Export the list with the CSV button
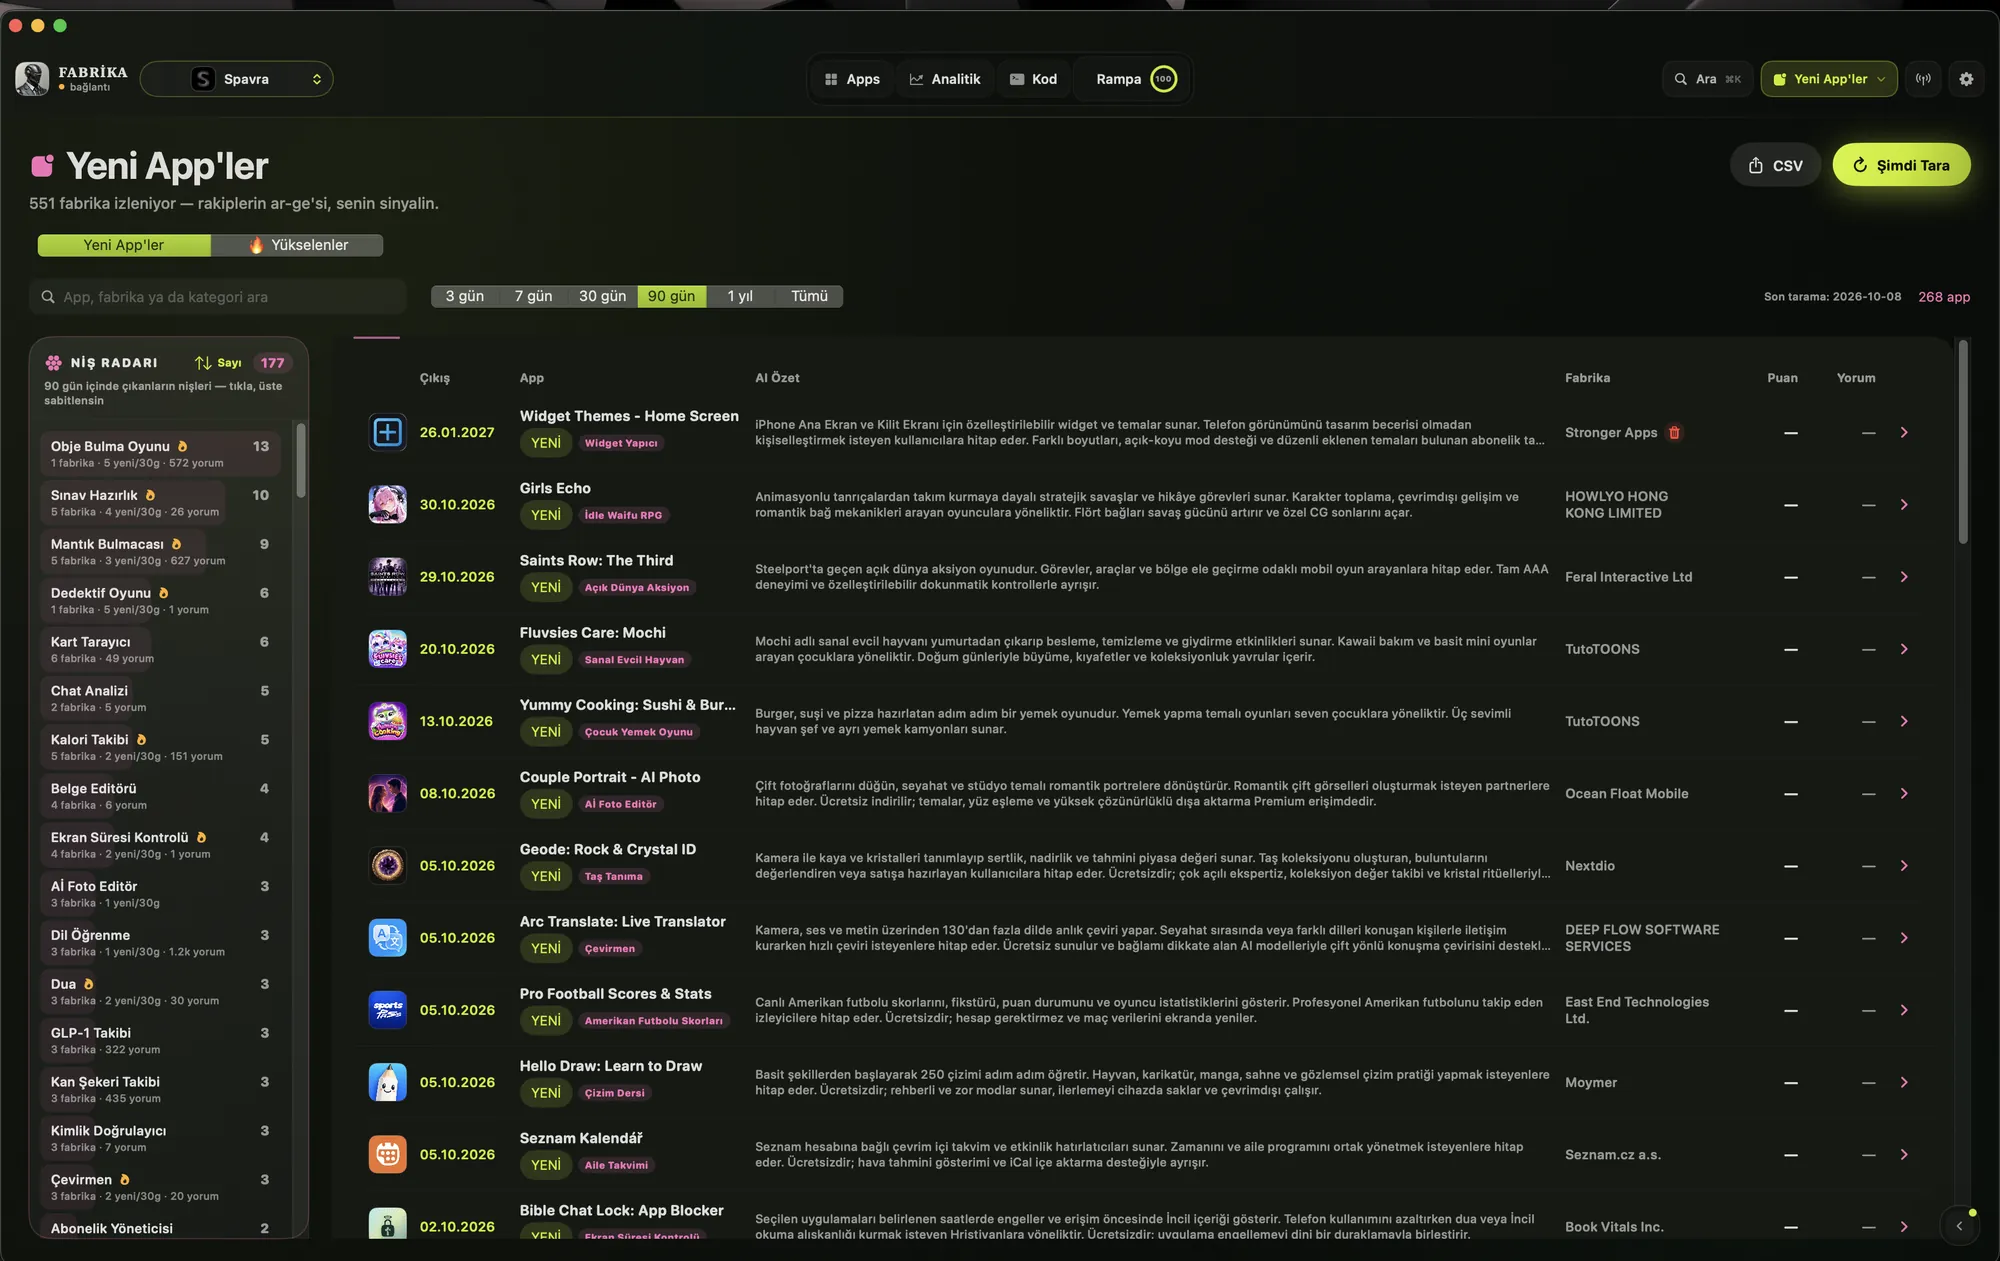 tap(1775, 166)
